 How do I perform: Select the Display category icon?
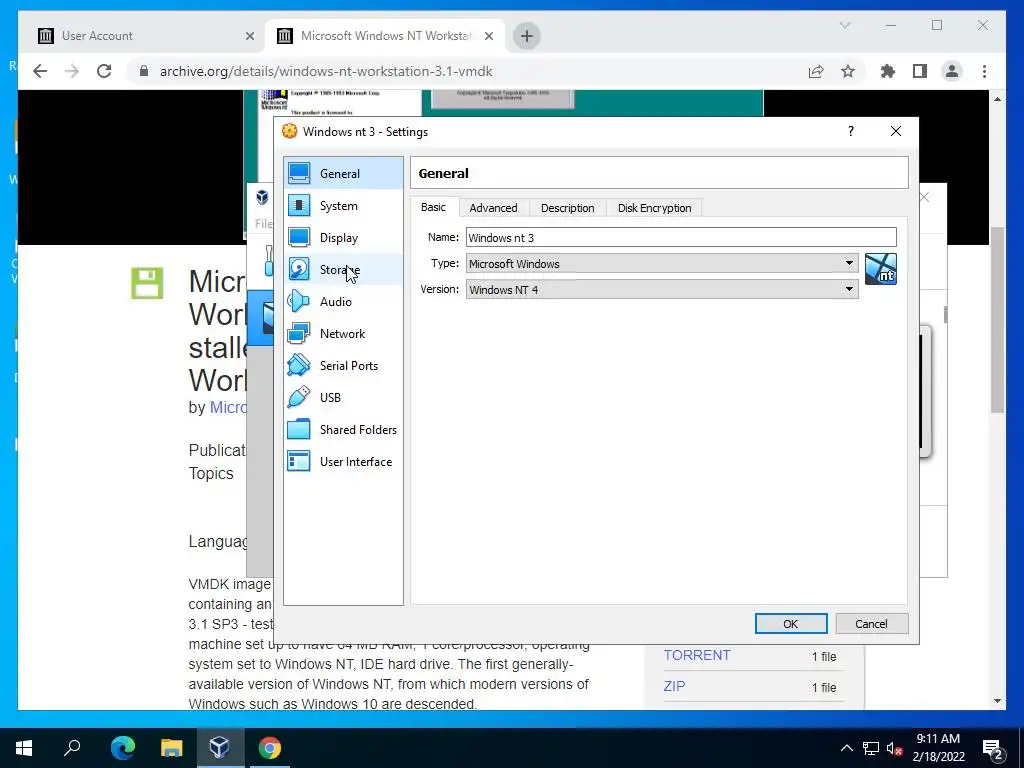pos(299,237)
